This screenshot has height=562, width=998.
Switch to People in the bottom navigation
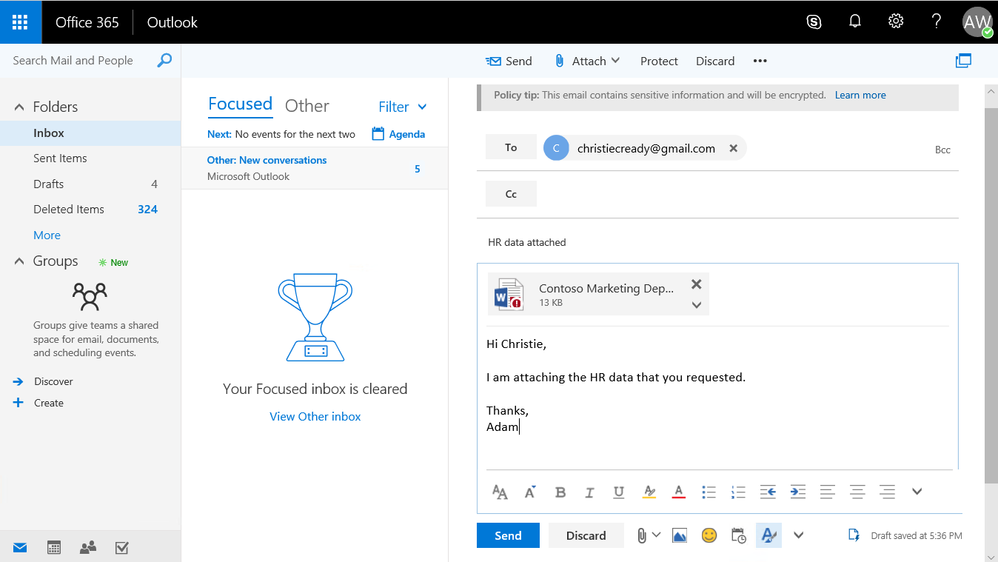point(88,547)
